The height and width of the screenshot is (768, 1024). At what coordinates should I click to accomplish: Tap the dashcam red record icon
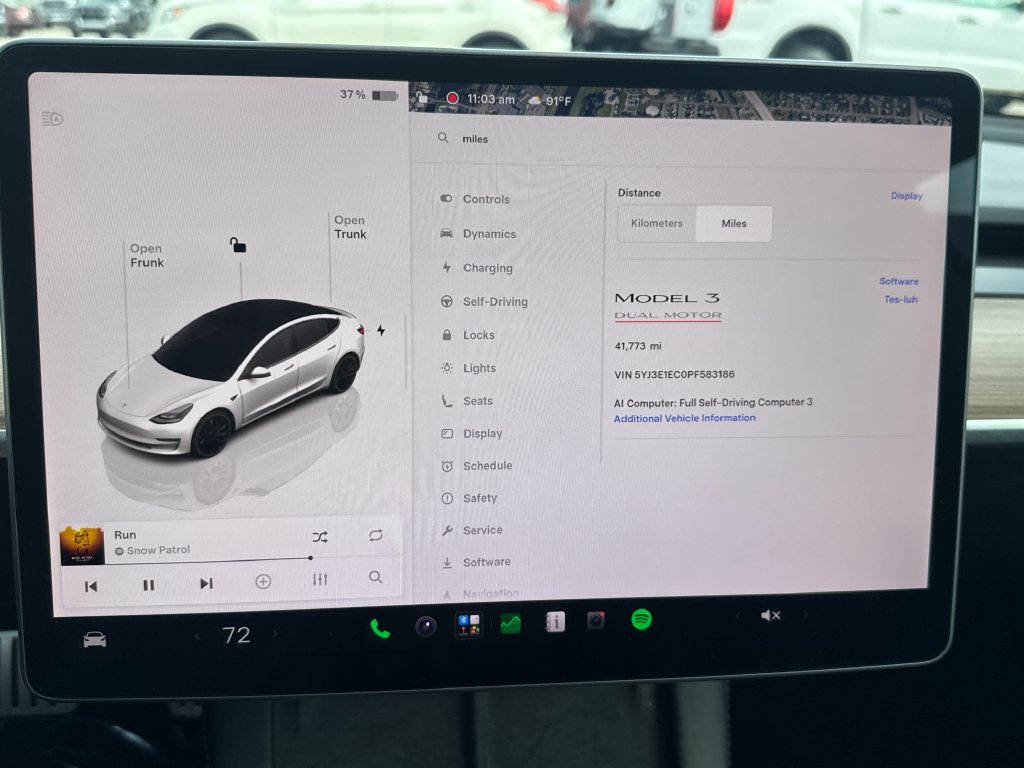point(452,99)
